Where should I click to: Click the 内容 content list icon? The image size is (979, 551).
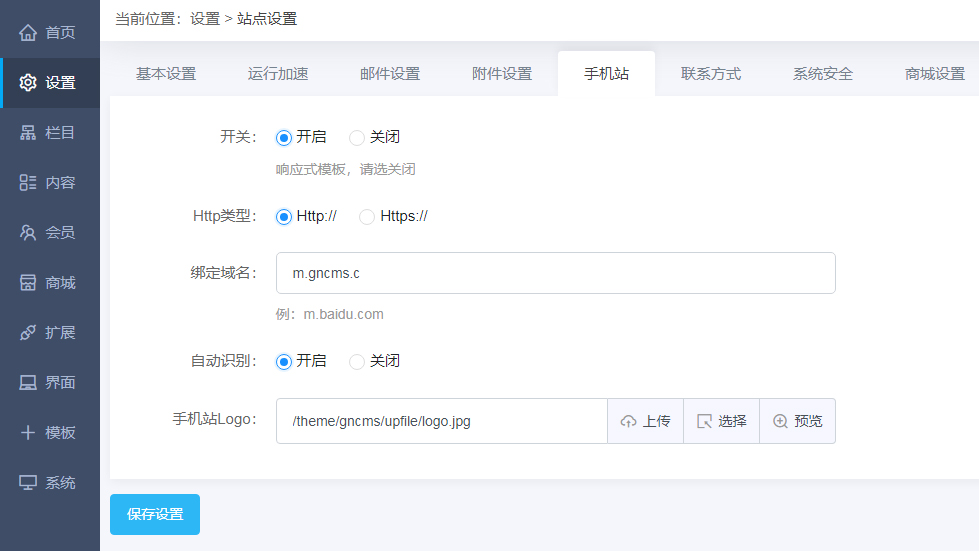tap(28, 183)
